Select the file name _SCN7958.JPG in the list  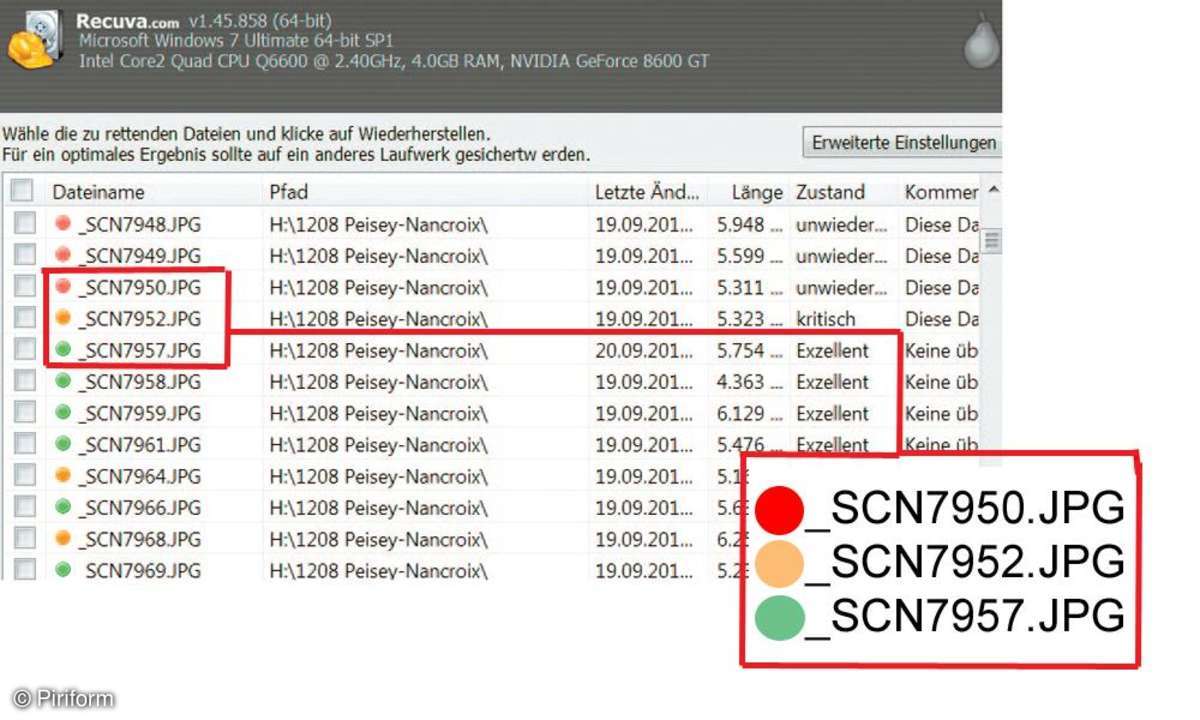coord(139,382)
